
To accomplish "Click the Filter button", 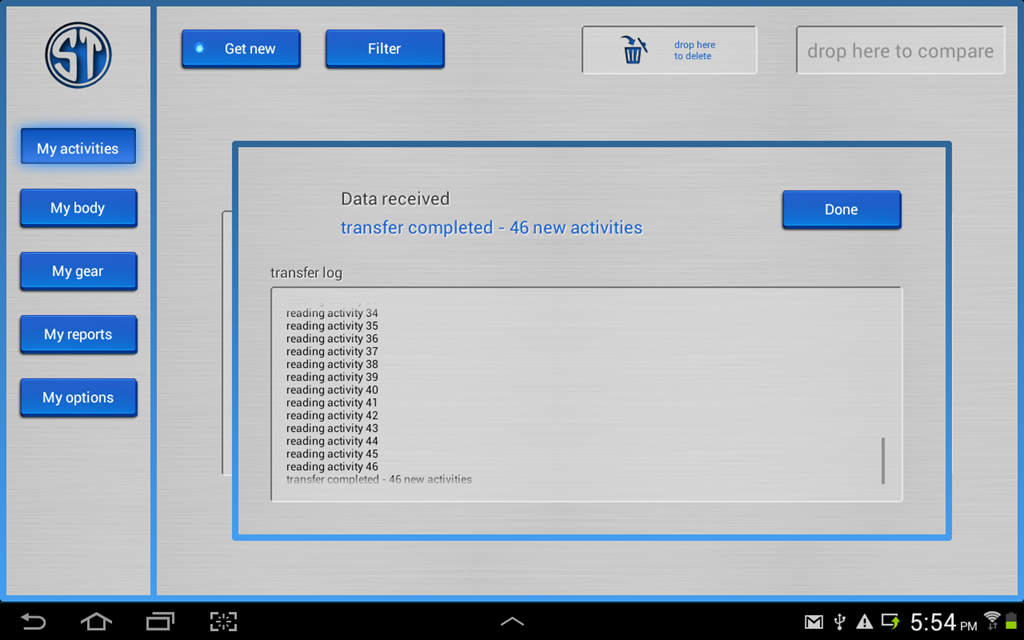I will point(385,48).
